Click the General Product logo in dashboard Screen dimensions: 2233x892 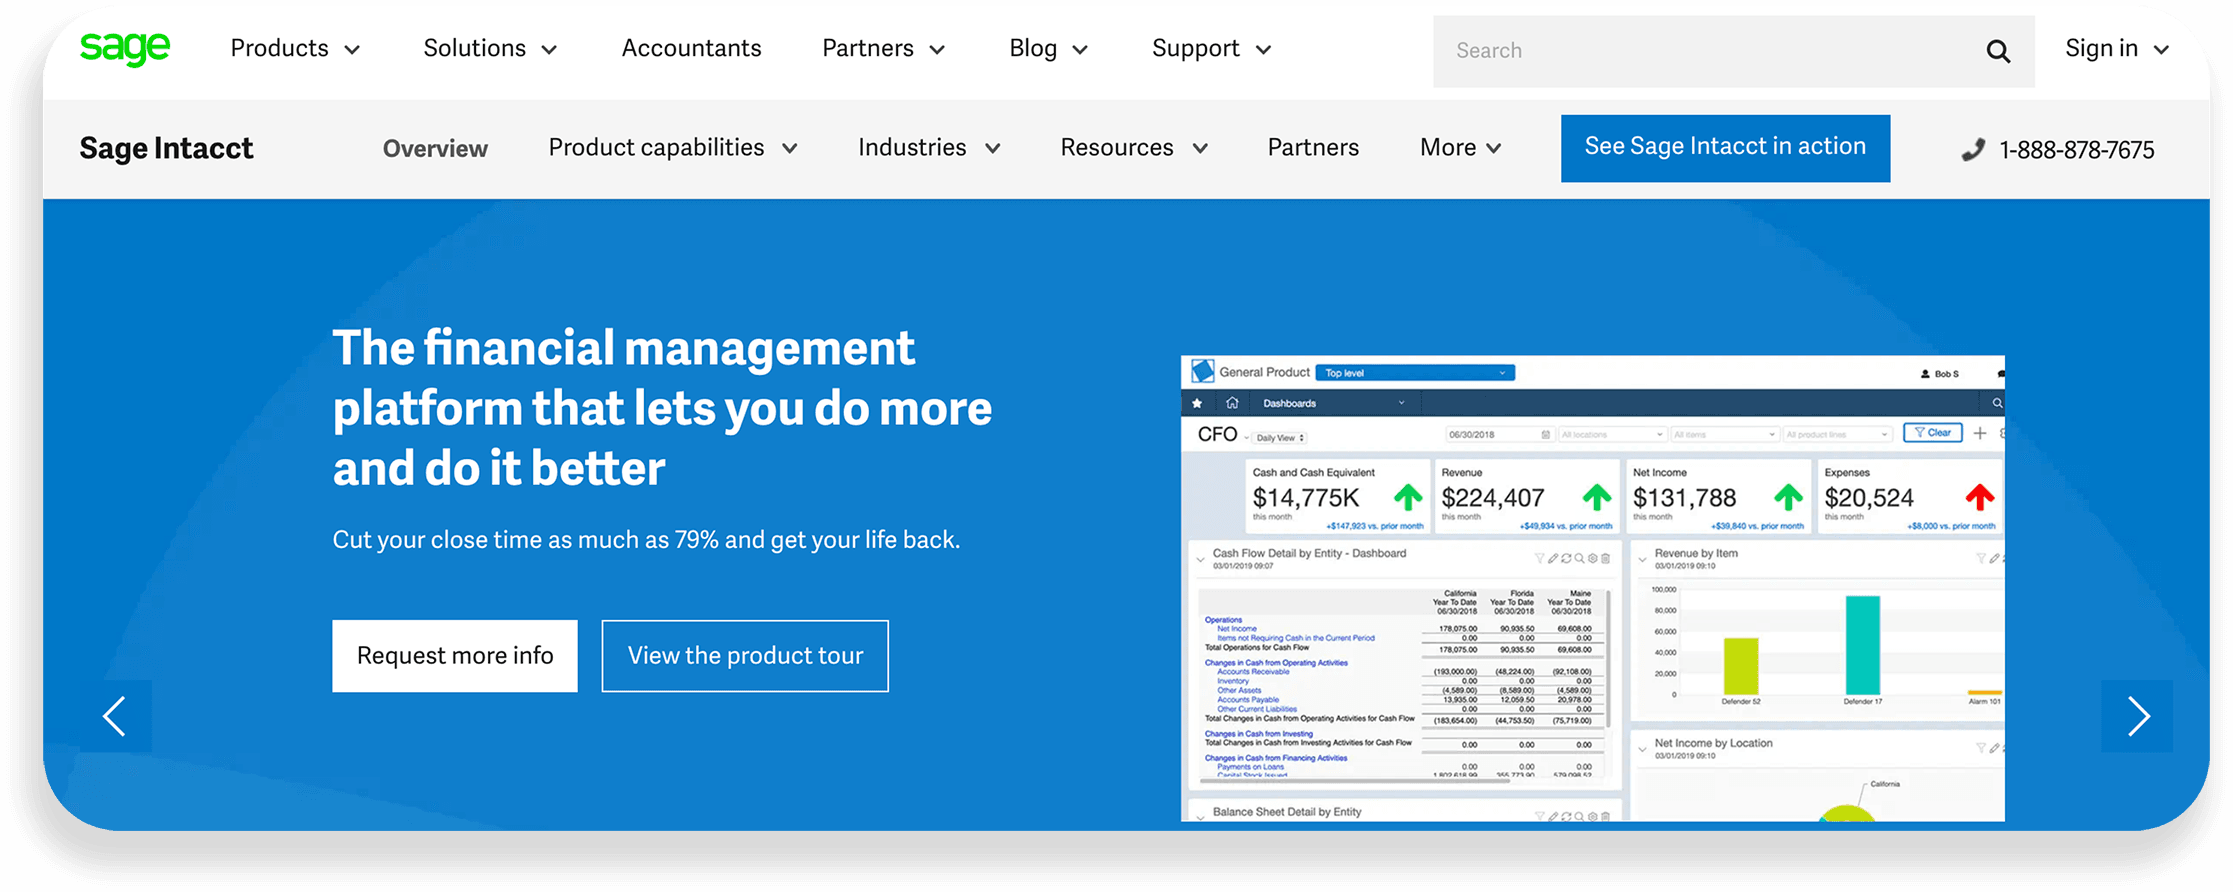pos(1203,372)
